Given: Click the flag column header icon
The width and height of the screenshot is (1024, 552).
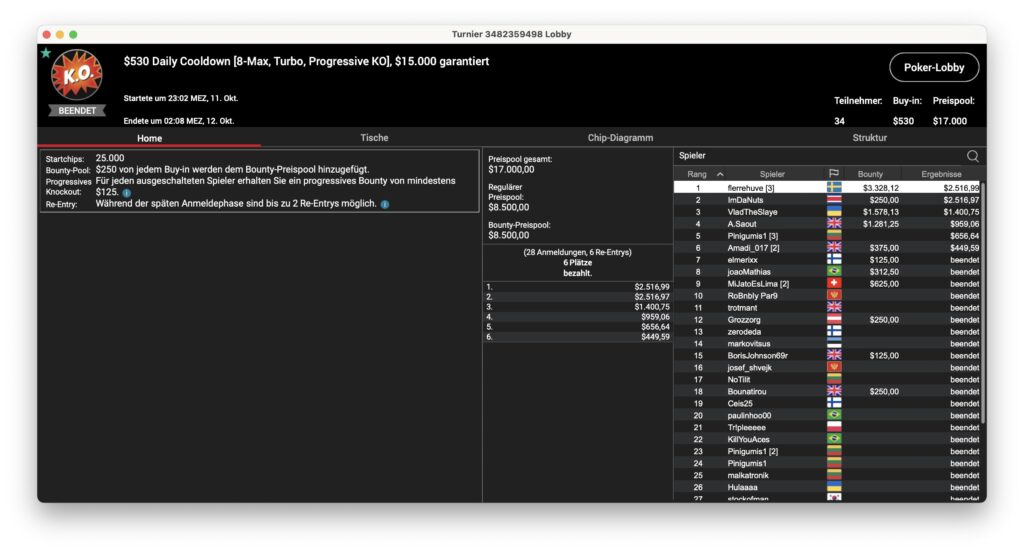Looking at the screenshot, I should 834,174.
